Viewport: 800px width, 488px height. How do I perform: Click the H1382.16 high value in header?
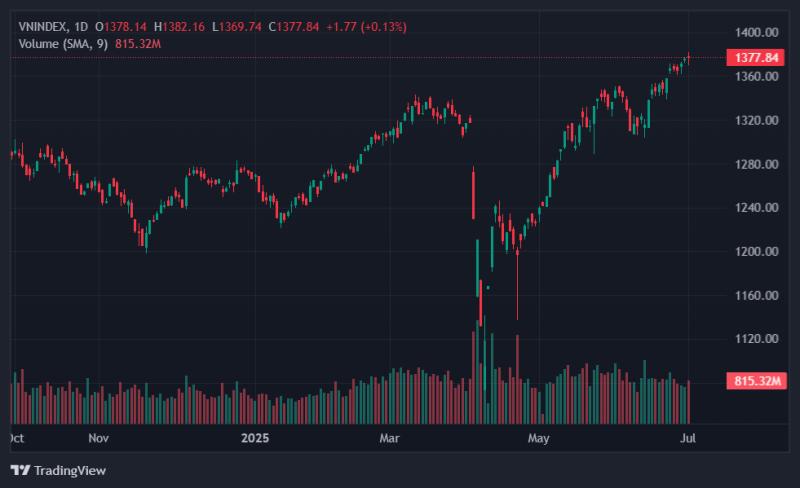tap(179, 27)
